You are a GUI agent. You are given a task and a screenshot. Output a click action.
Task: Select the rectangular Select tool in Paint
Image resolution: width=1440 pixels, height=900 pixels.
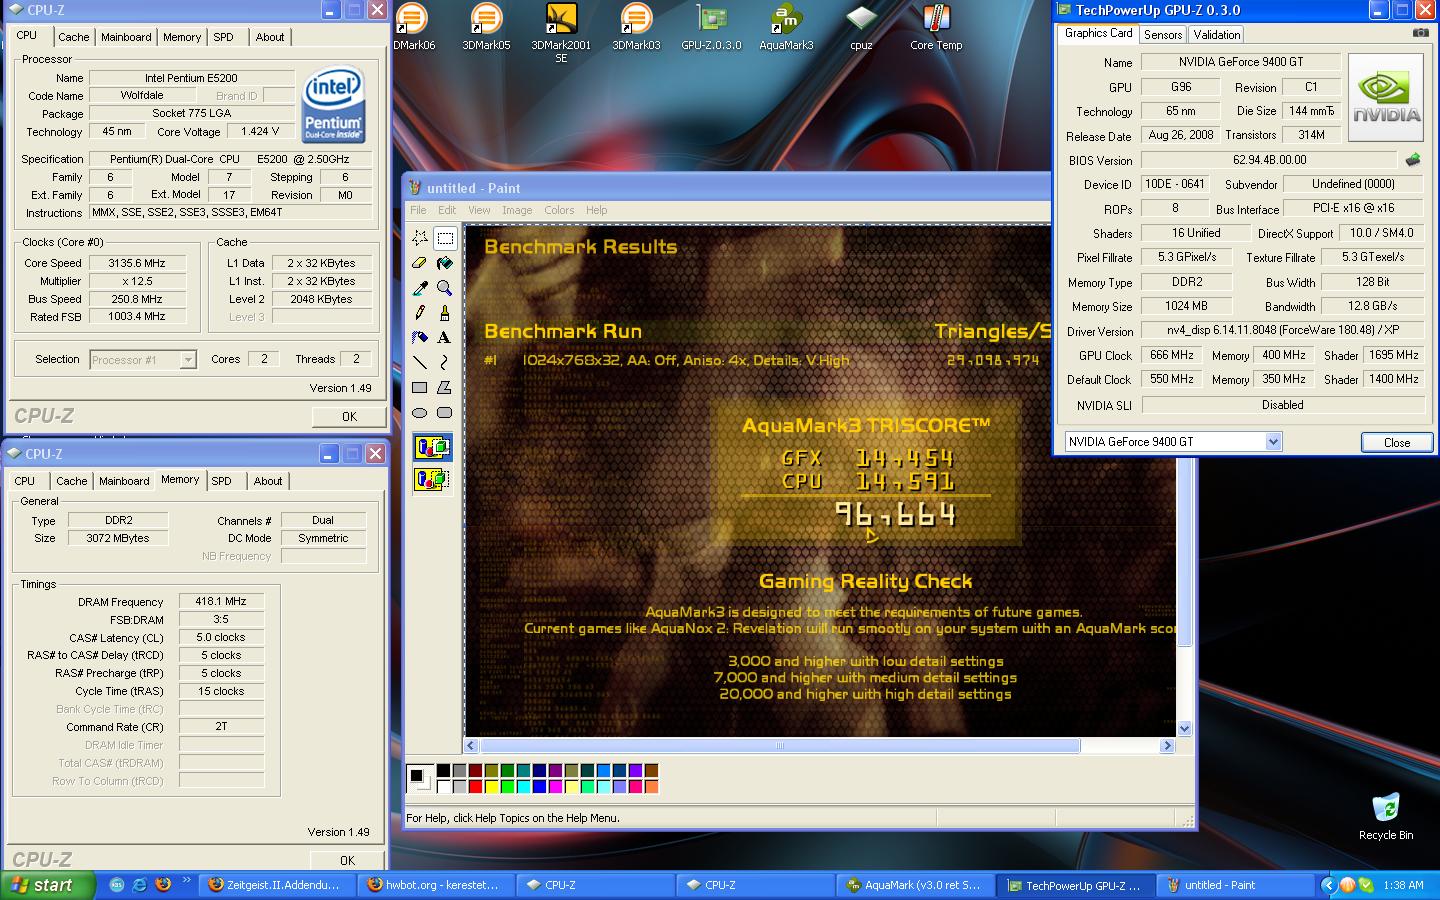tap(445, 238)
